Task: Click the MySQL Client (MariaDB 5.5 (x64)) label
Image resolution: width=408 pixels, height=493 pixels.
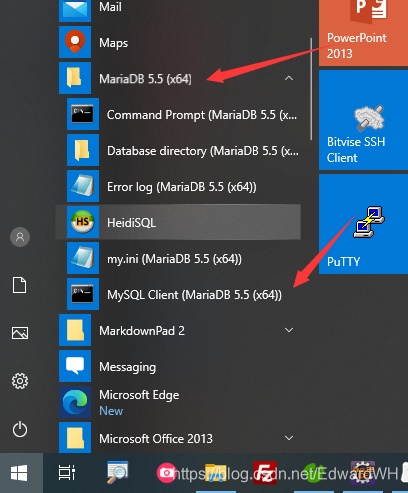Action: [x=195, y=295]
